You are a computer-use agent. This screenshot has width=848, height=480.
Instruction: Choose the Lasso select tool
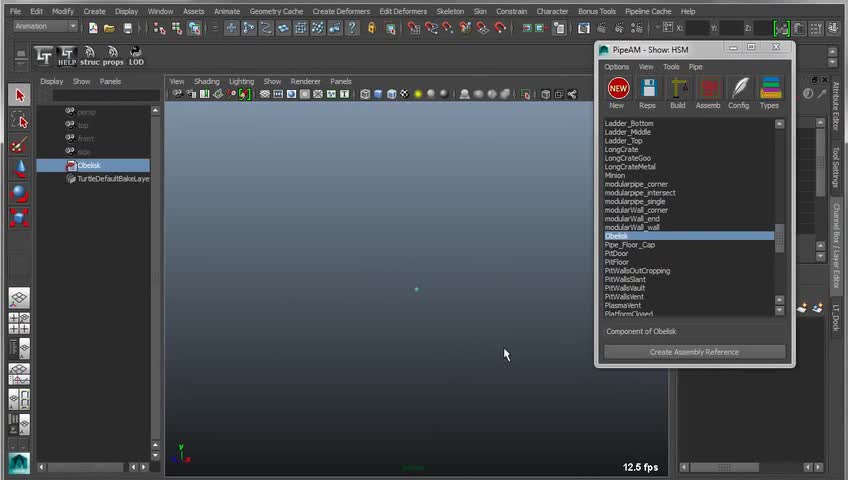pyautogui.click(x=19, y=121)
